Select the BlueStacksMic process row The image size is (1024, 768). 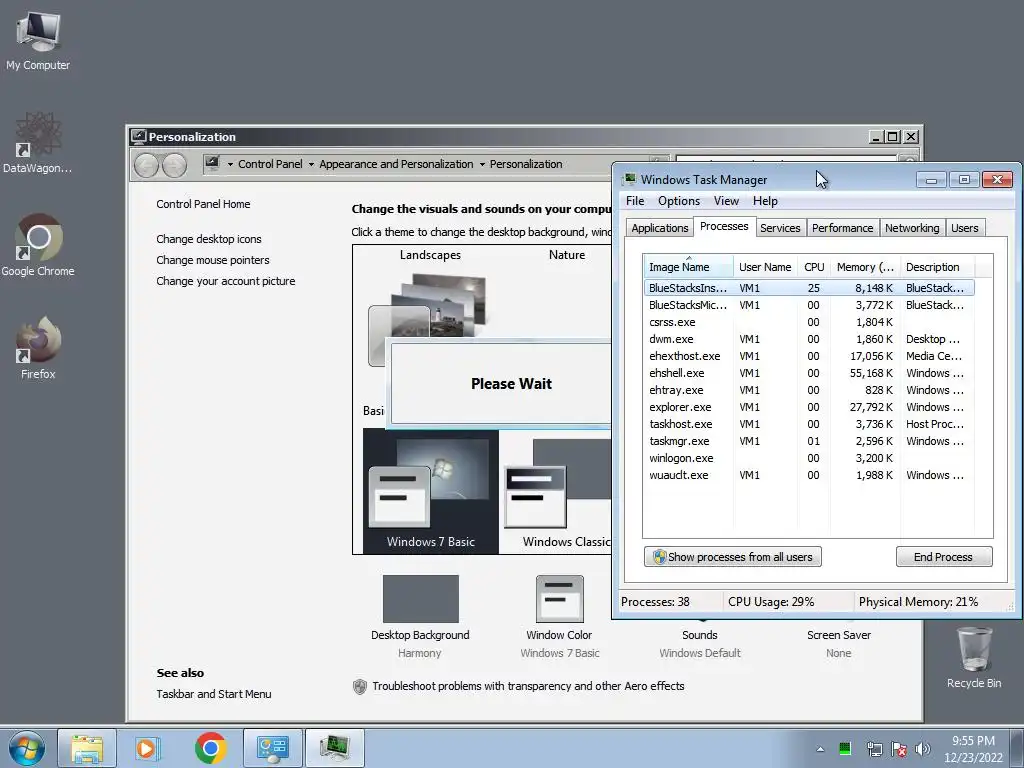(808, 305)
